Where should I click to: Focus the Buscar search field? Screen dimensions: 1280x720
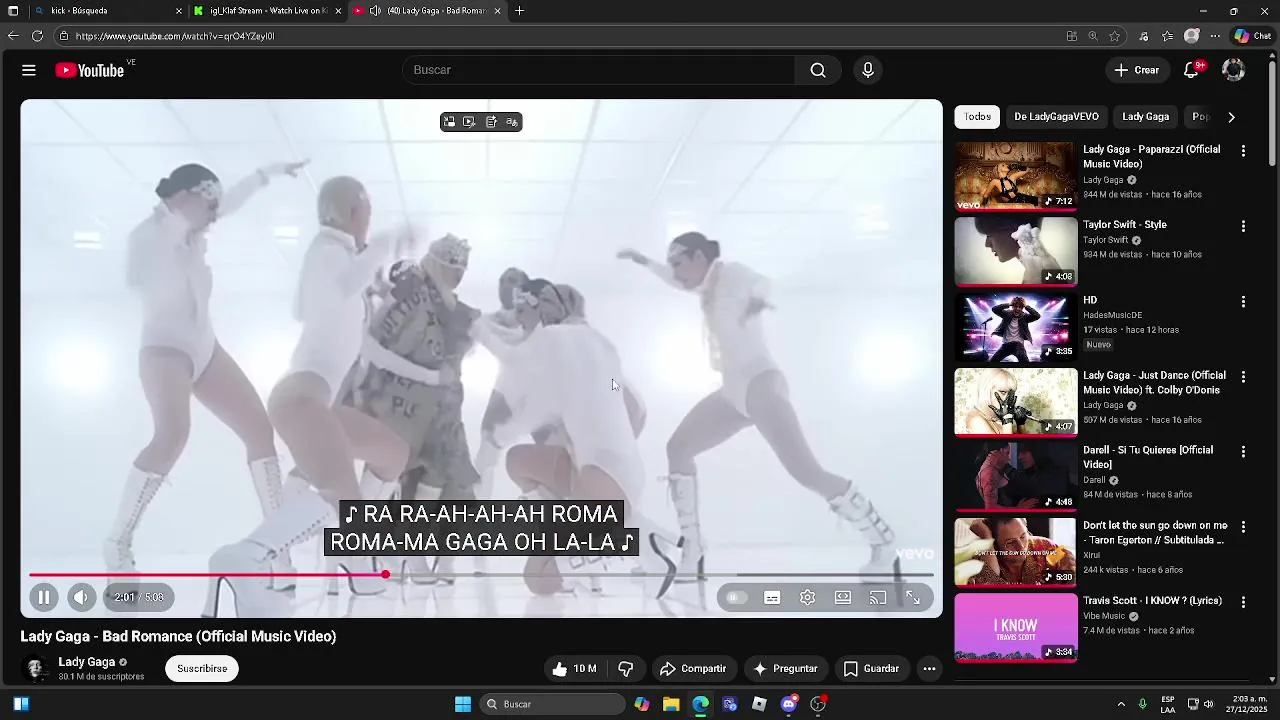[x=598, y=70]
